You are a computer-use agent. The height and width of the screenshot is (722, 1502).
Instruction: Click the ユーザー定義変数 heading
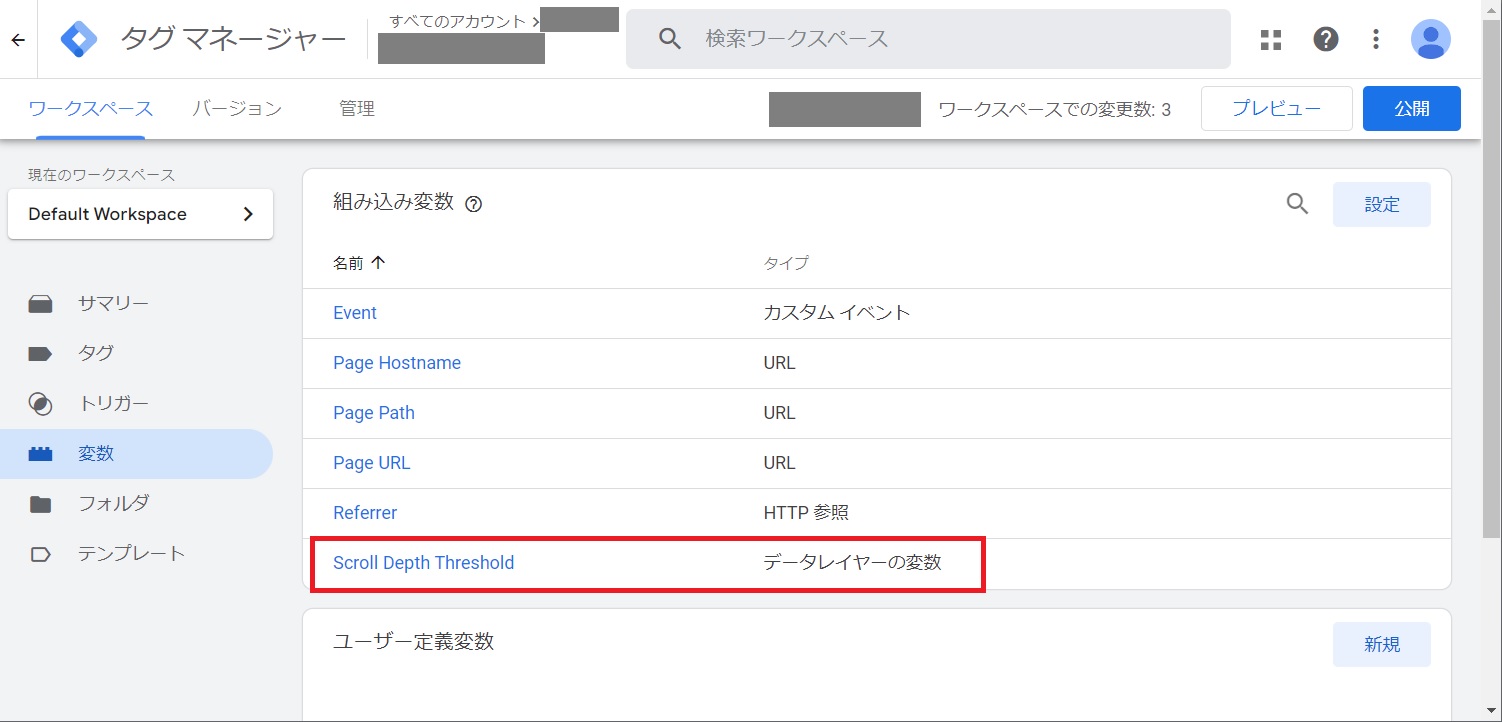point(414,642)
